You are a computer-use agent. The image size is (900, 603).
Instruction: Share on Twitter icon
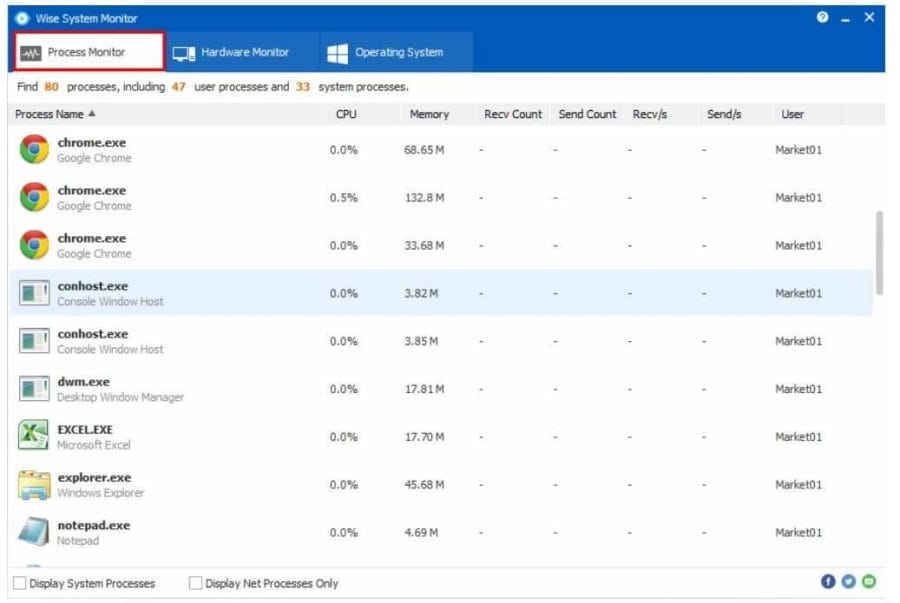[848, 581]
